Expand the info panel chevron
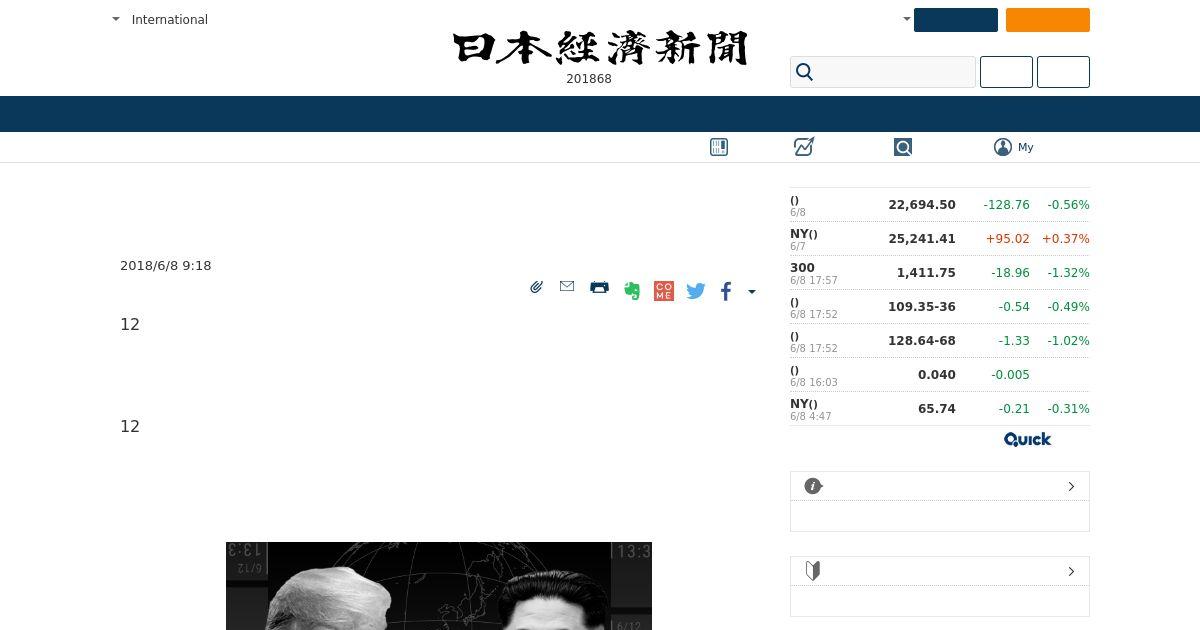The image size is (1200, 630). point(1071,486)
